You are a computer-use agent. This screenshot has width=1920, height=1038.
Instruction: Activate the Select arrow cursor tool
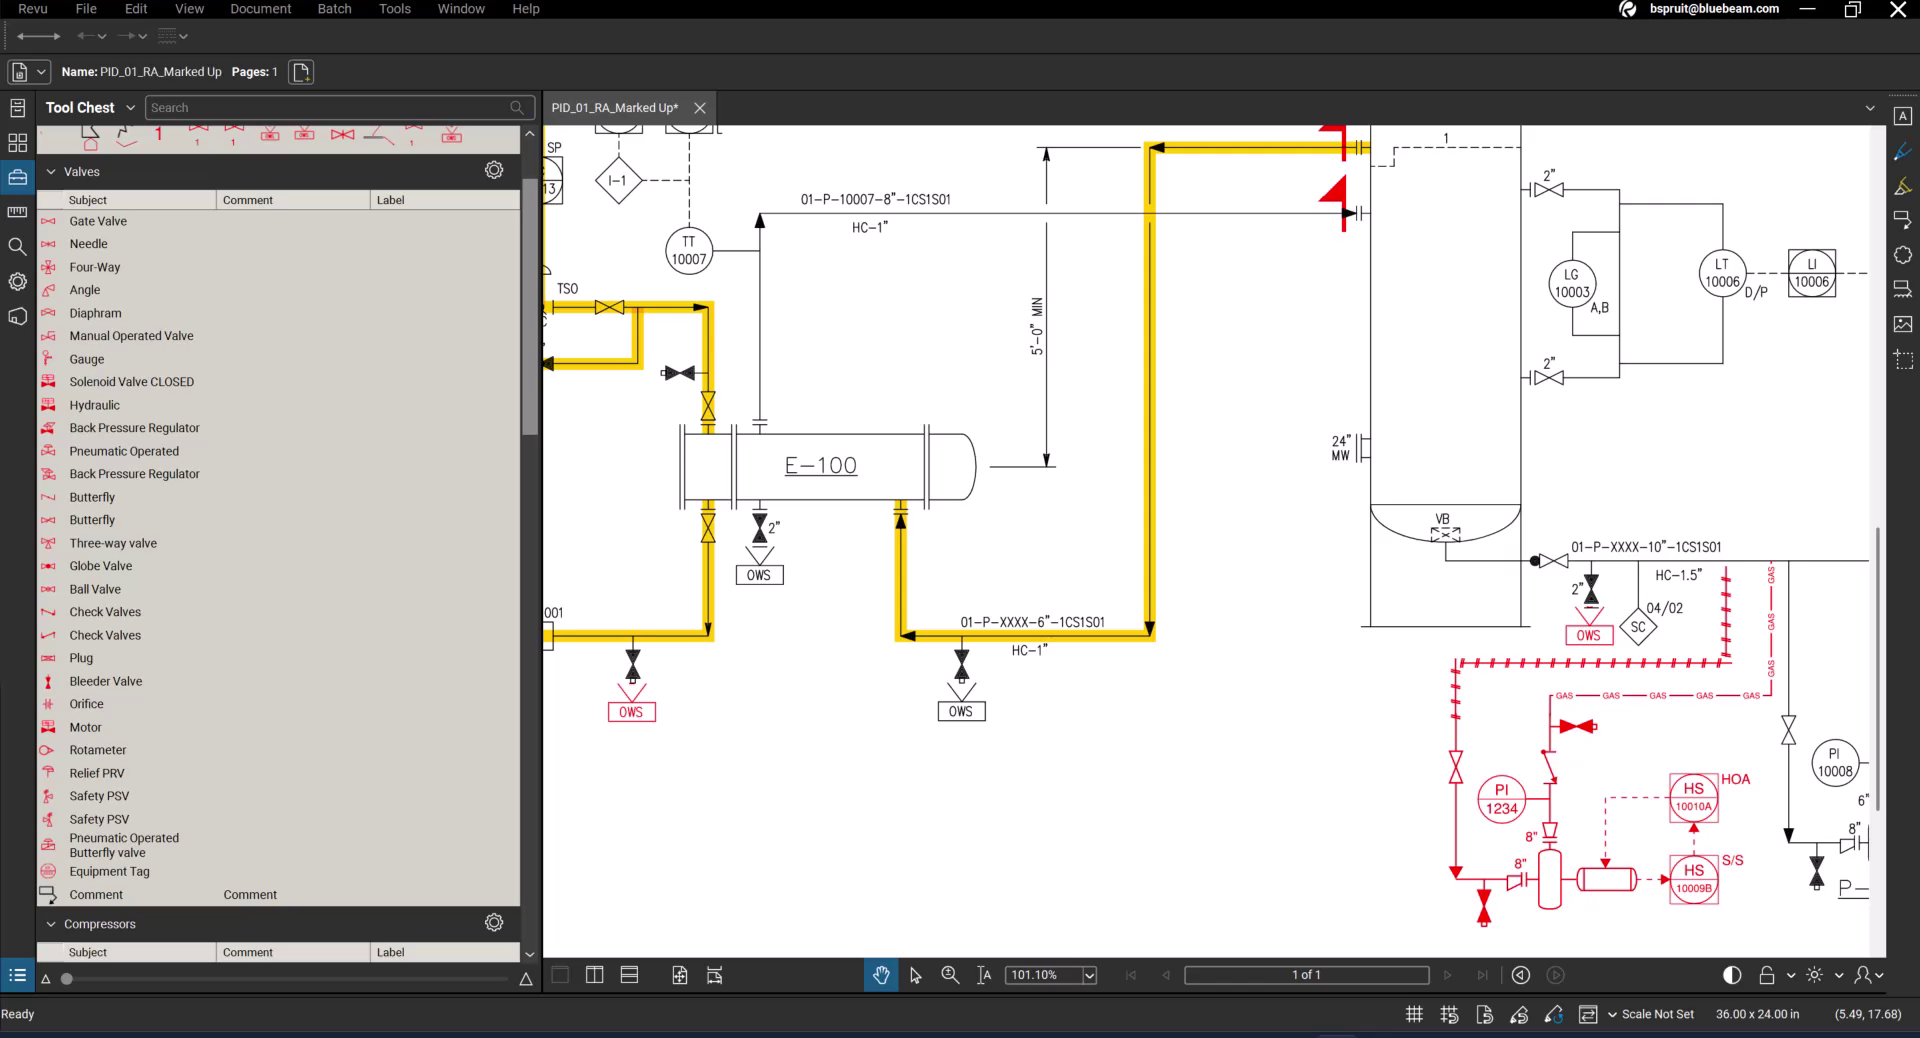[915, 975]
